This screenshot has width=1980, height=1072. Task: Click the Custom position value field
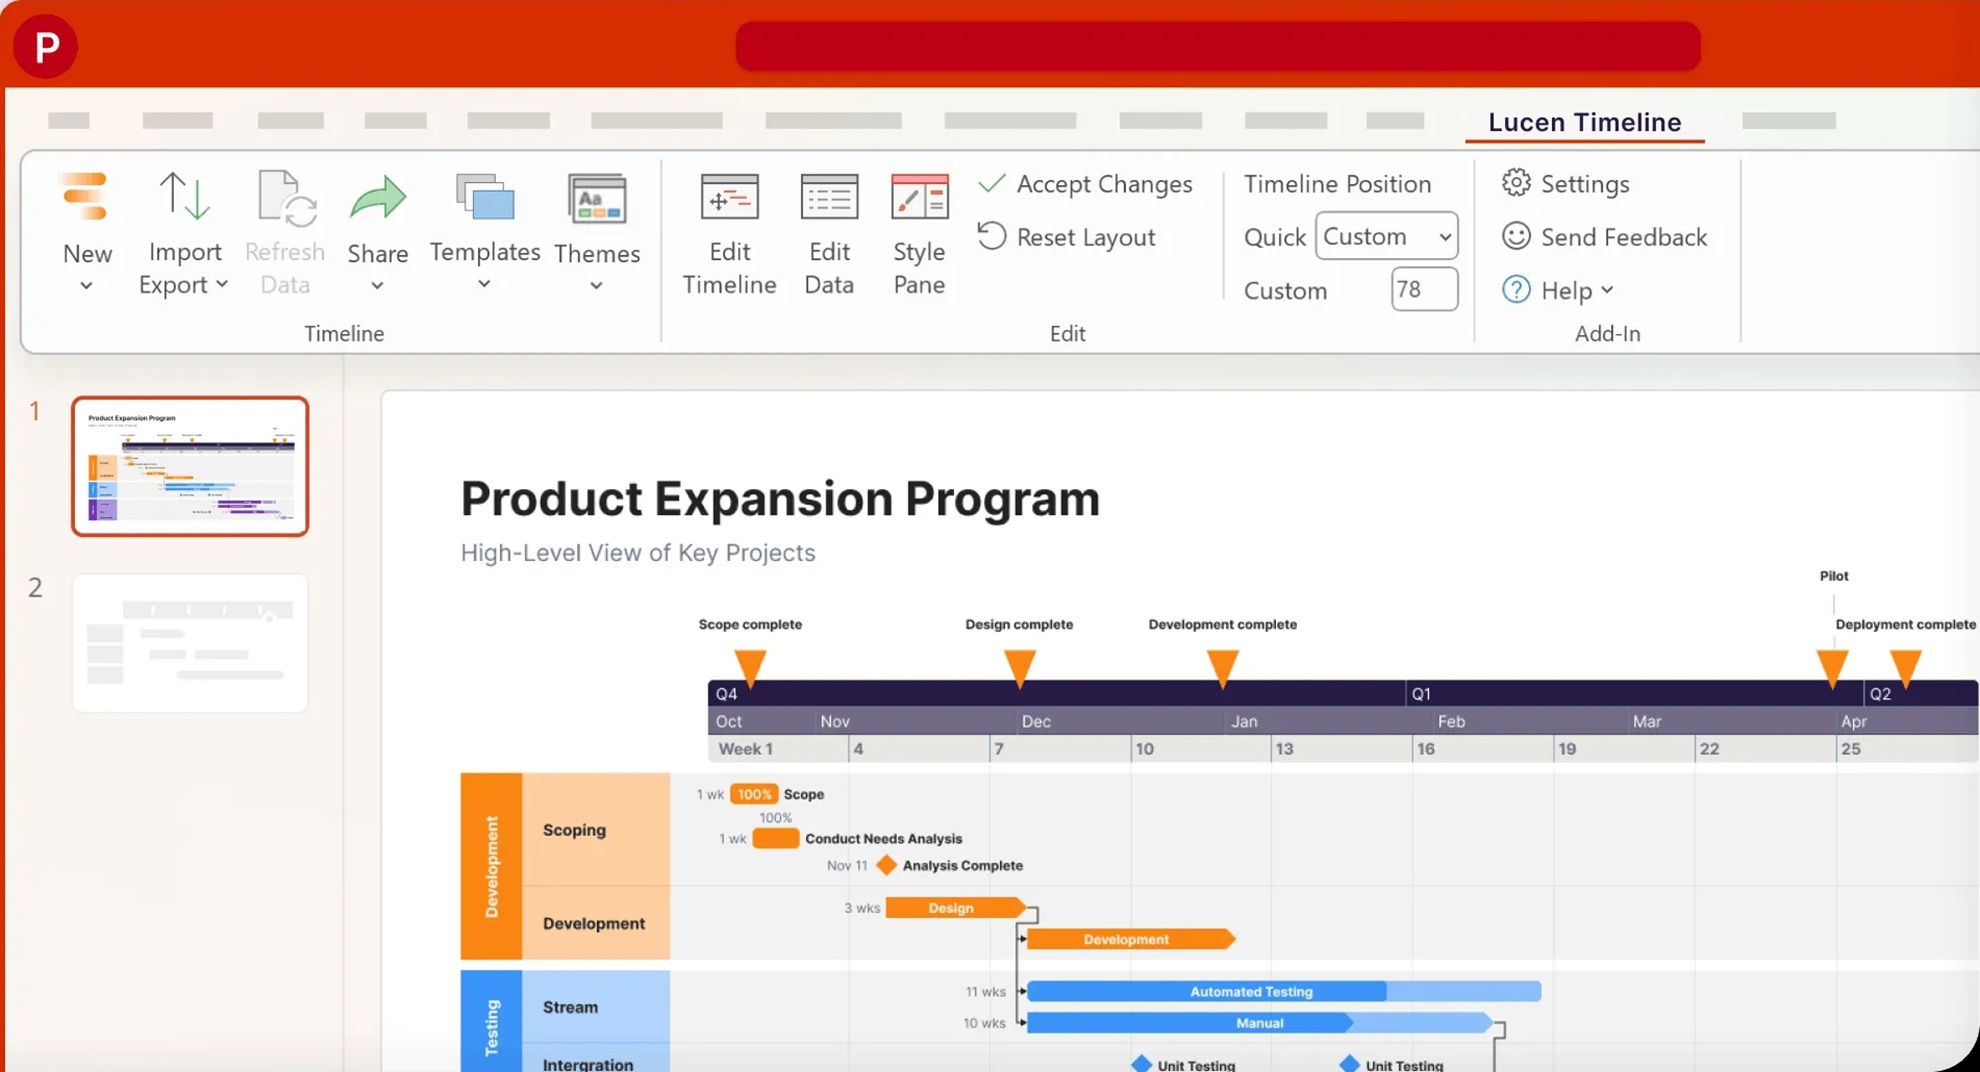(x=1424, y=290)
